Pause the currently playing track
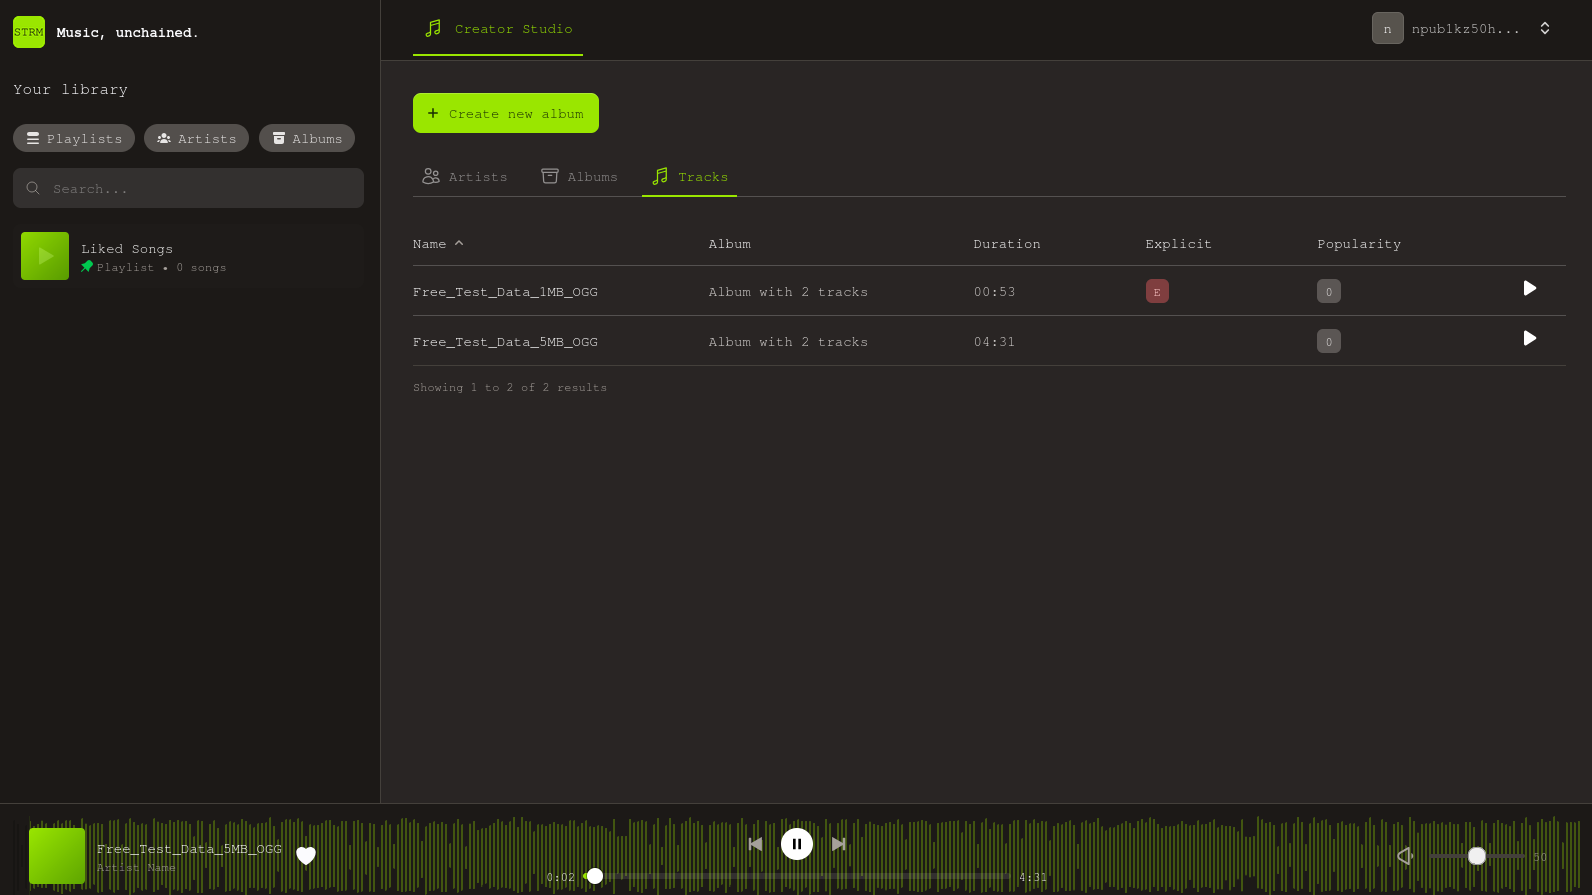Viewport: 1592px width, 895px height. [x=796, y=844]
